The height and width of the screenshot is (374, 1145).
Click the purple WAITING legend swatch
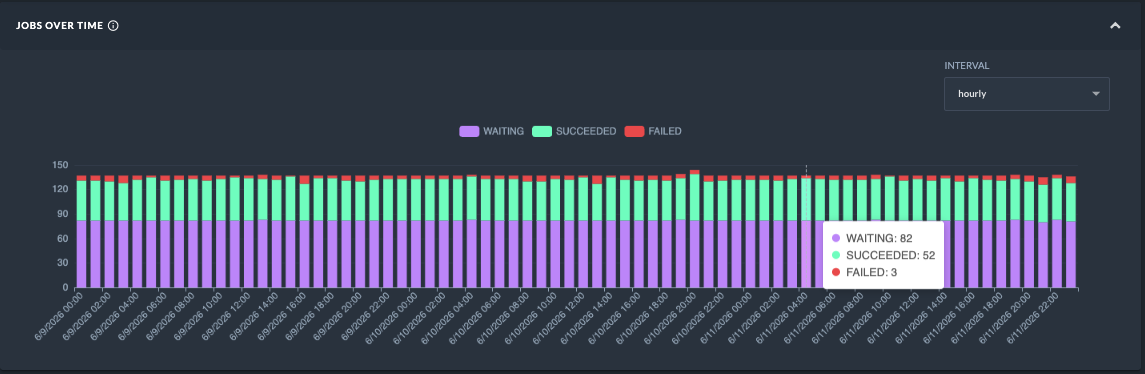pyautogui.click(x=469, y=131)
